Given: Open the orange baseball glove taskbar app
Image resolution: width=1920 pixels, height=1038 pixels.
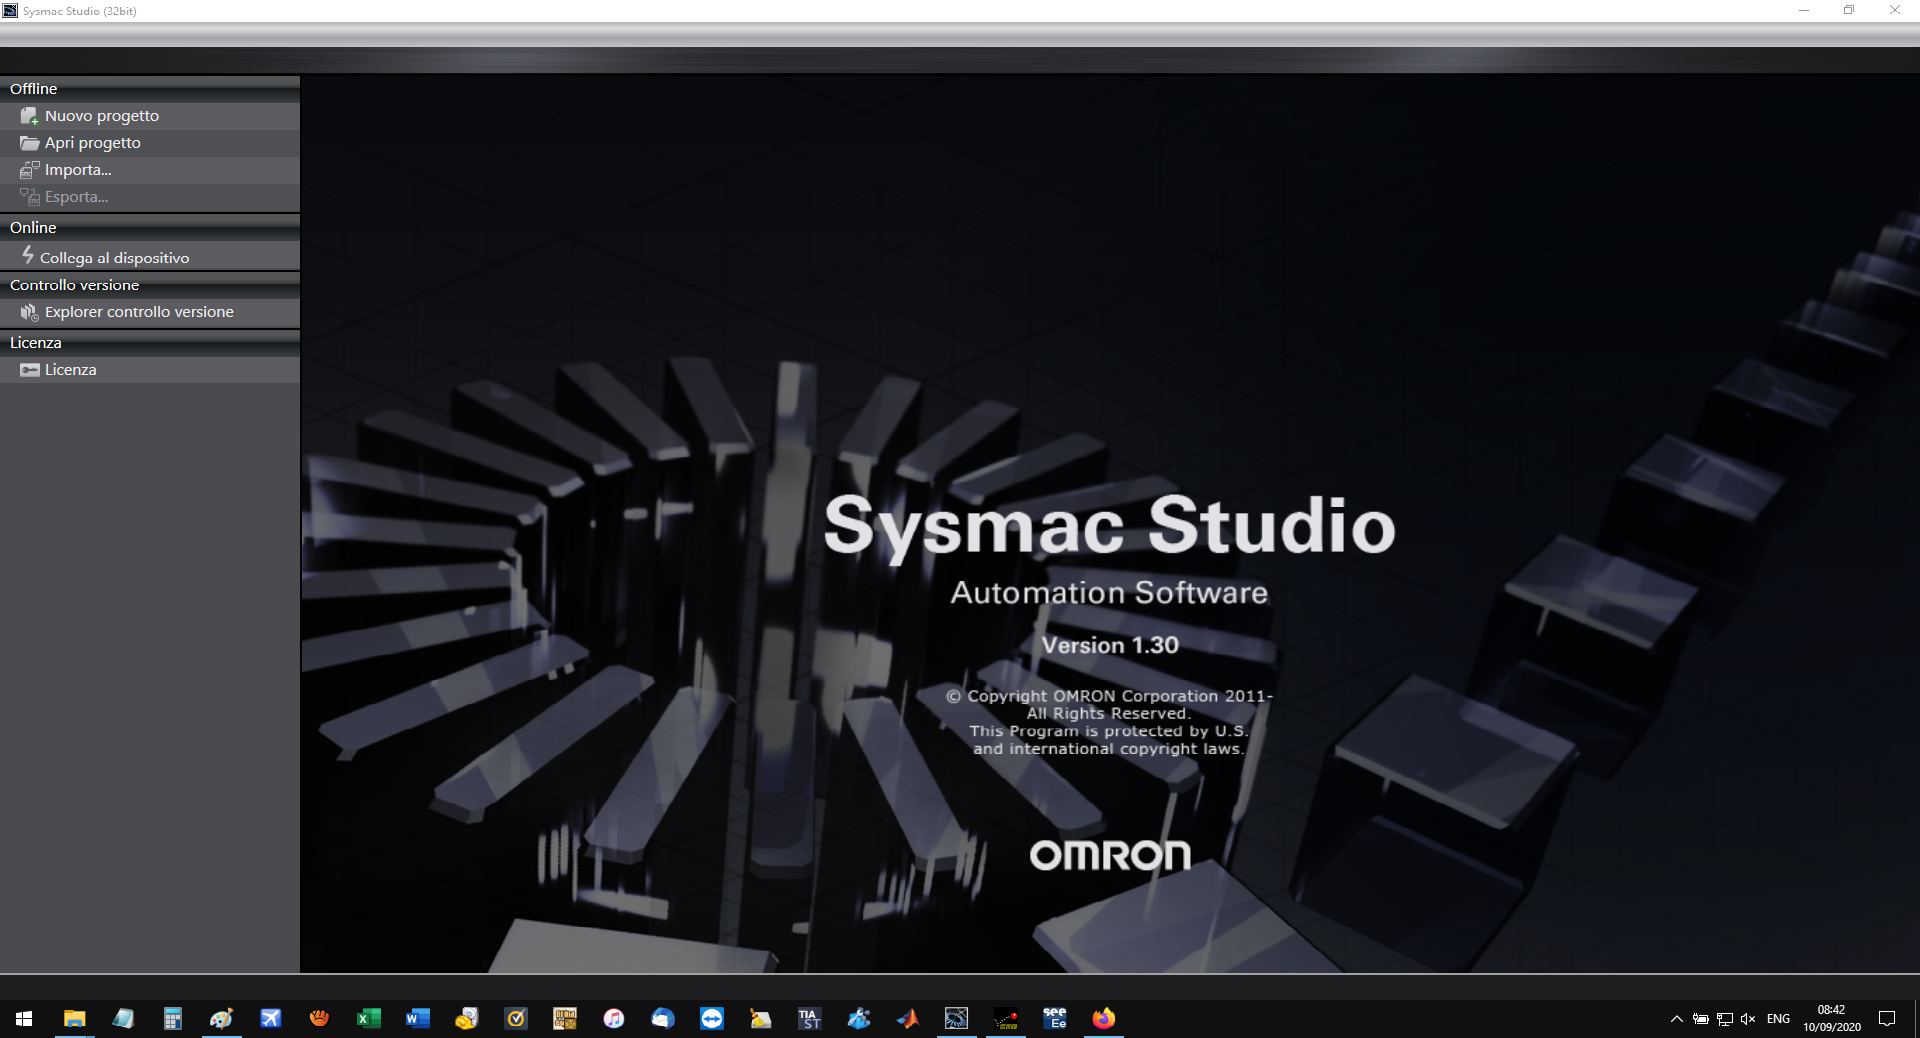Looking at the screenshot, I should (x=319, y=1018).
